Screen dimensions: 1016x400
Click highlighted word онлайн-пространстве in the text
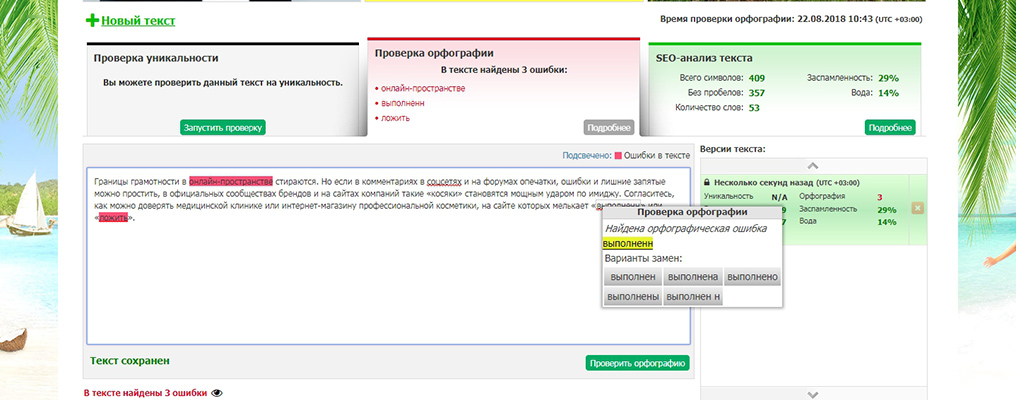pyautogui.click(x=231, y=182)
